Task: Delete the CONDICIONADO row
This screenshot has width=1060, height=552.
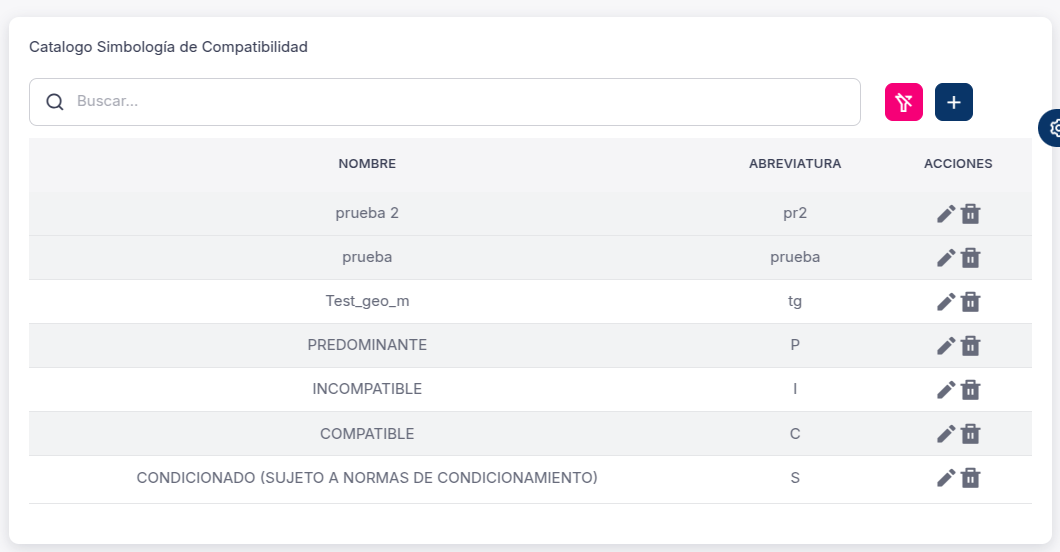Action: 971,478
